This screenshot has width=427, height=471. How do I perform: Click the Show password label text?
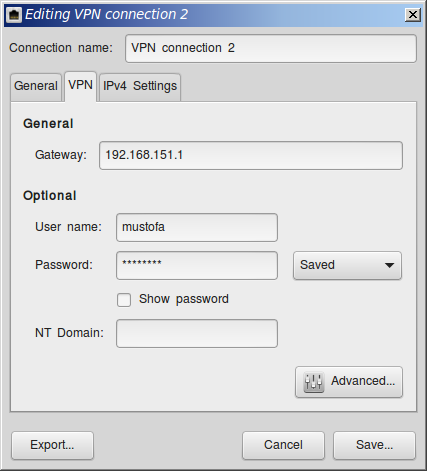pyautogui.click(x=184, y=299)
